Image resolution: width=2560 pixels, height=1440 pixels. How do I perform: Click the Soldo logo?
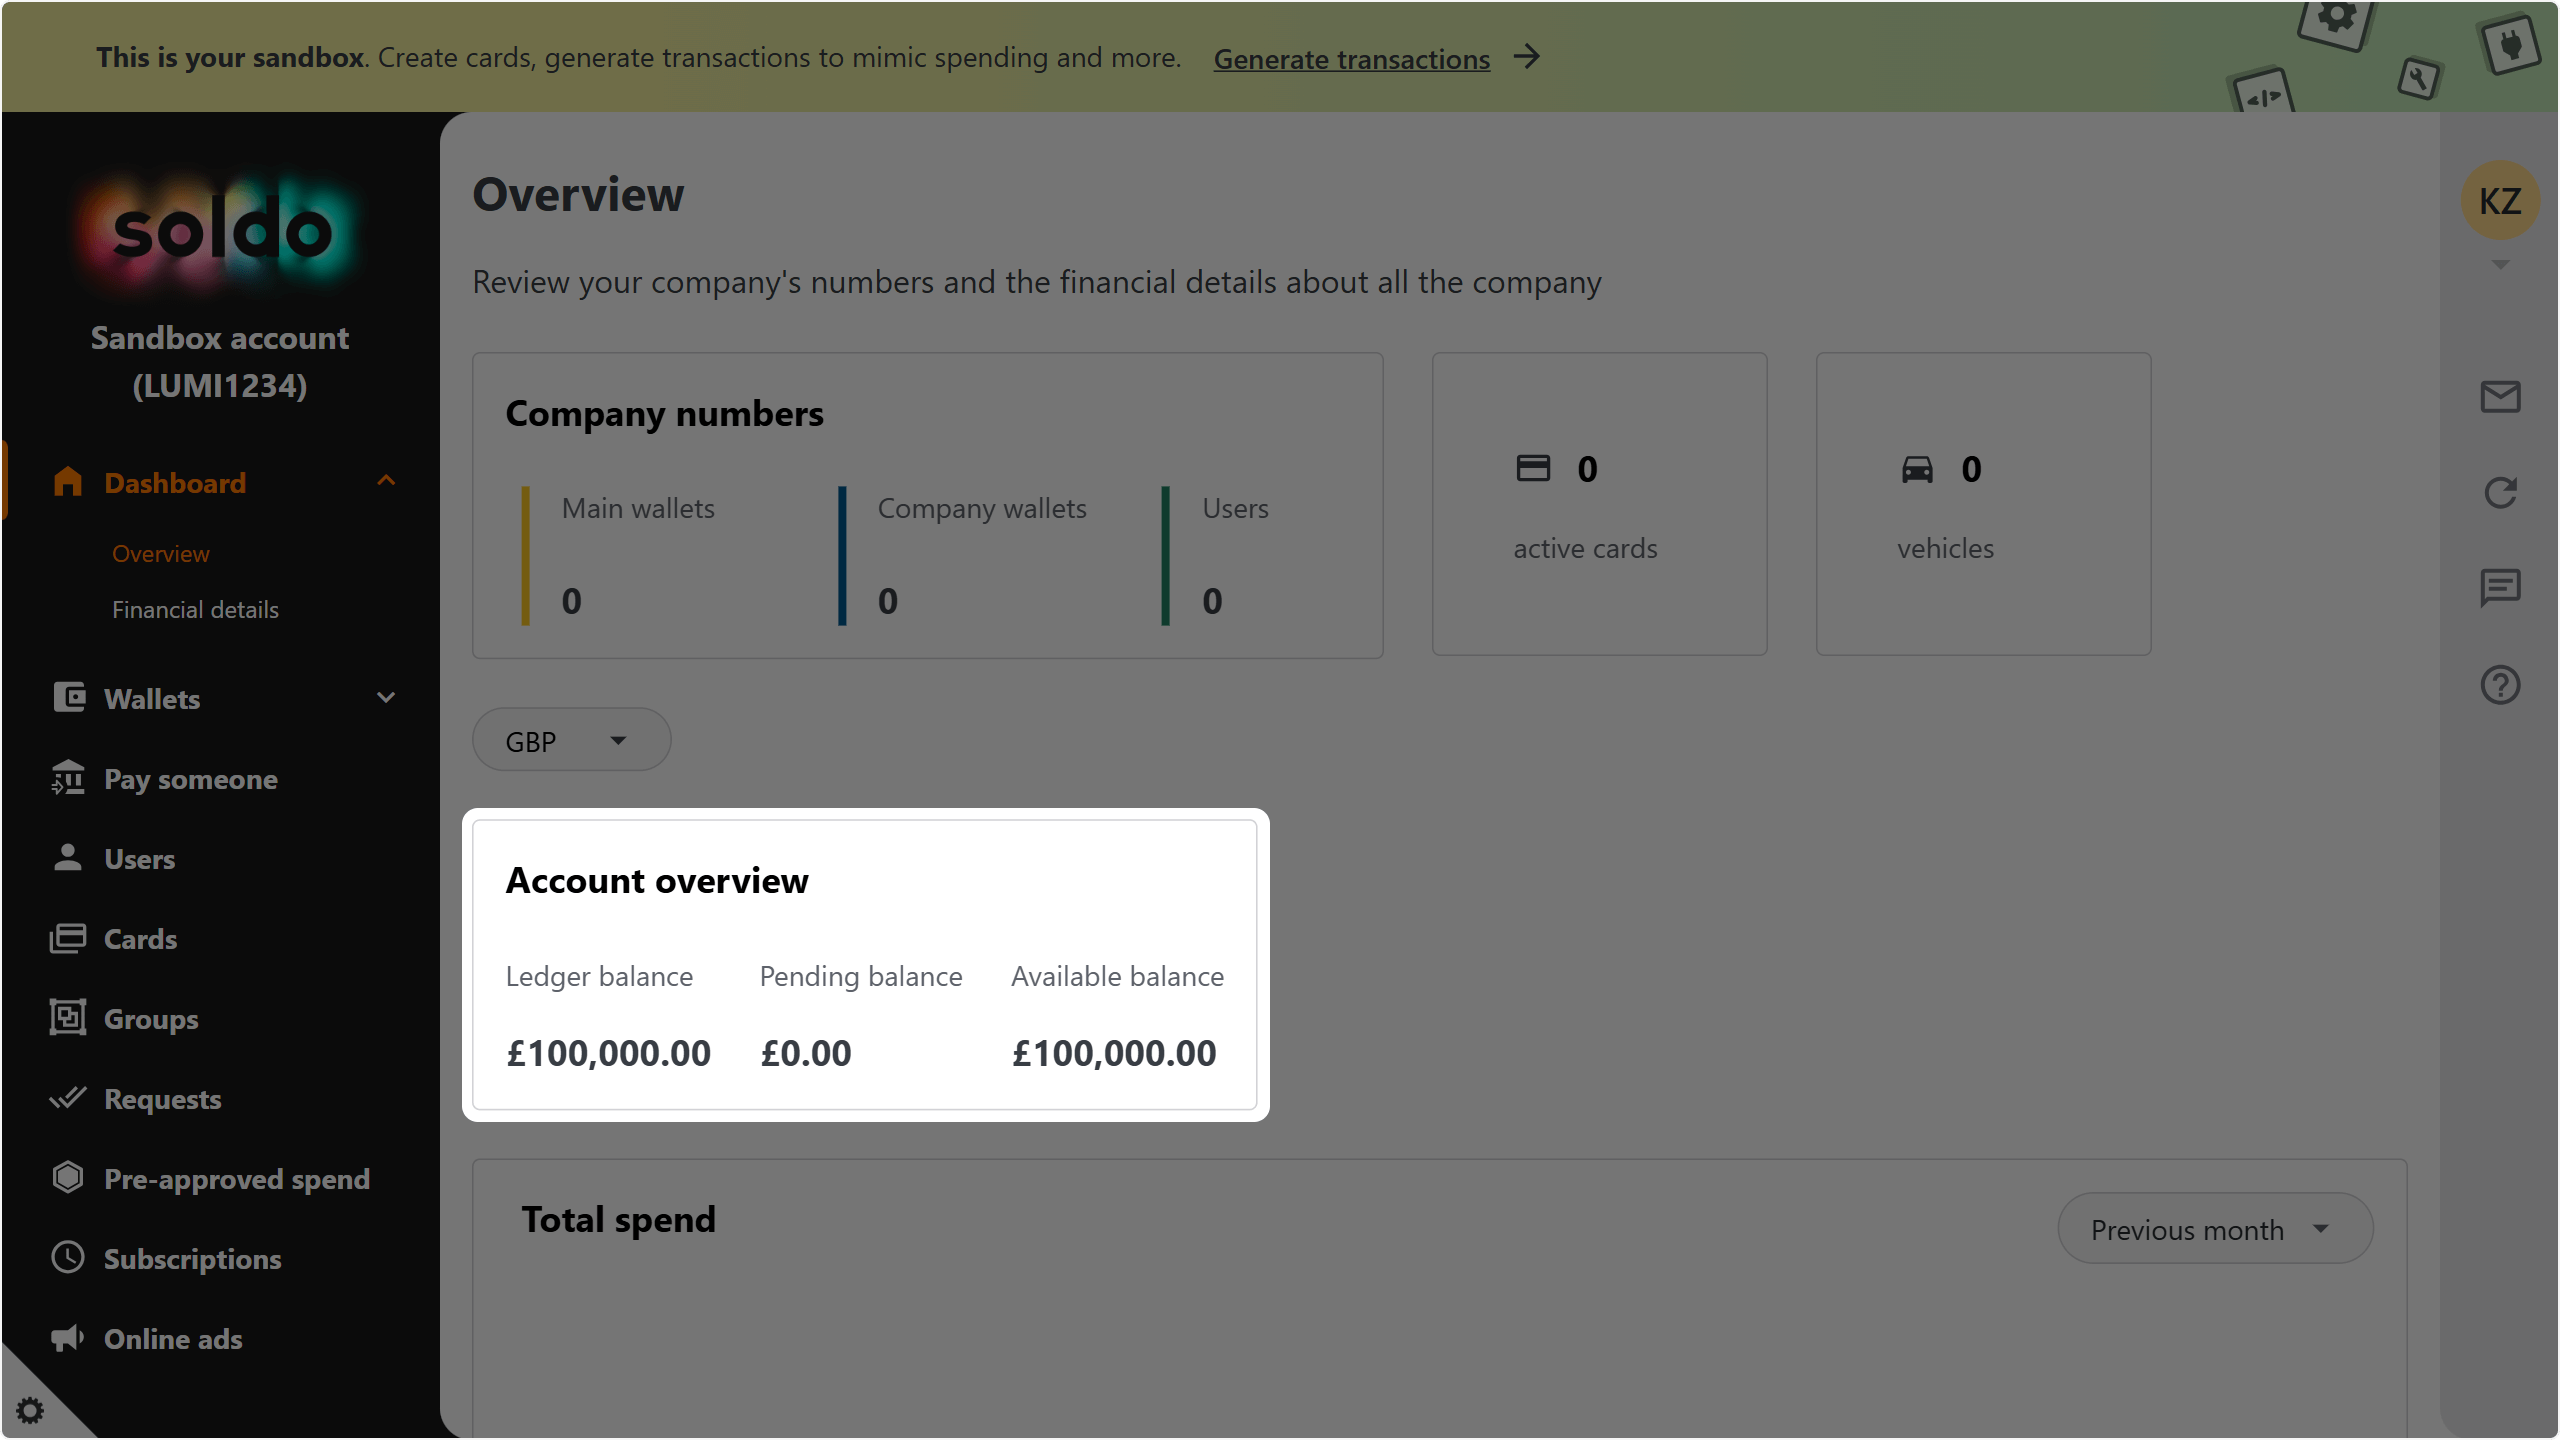point(221,232)
